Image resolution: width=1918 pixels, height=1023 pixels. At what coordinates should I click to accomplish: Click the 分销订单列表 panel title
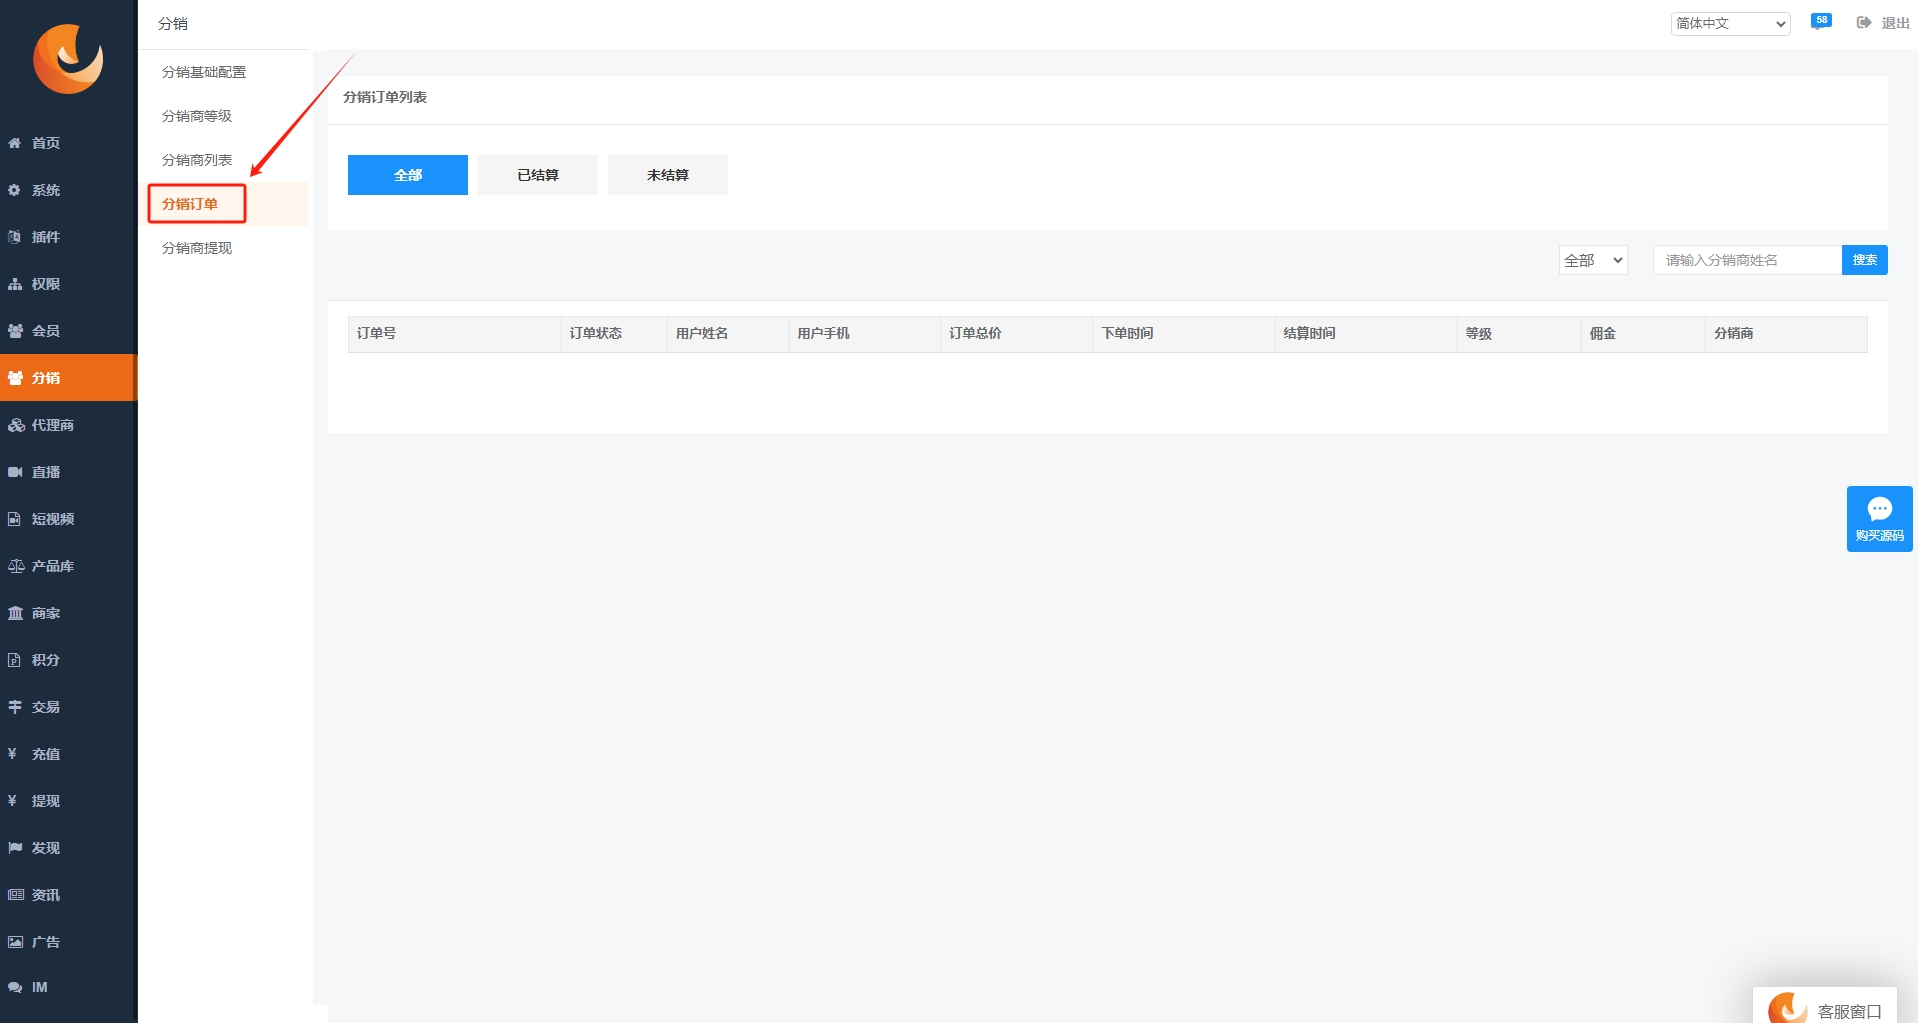385,97
